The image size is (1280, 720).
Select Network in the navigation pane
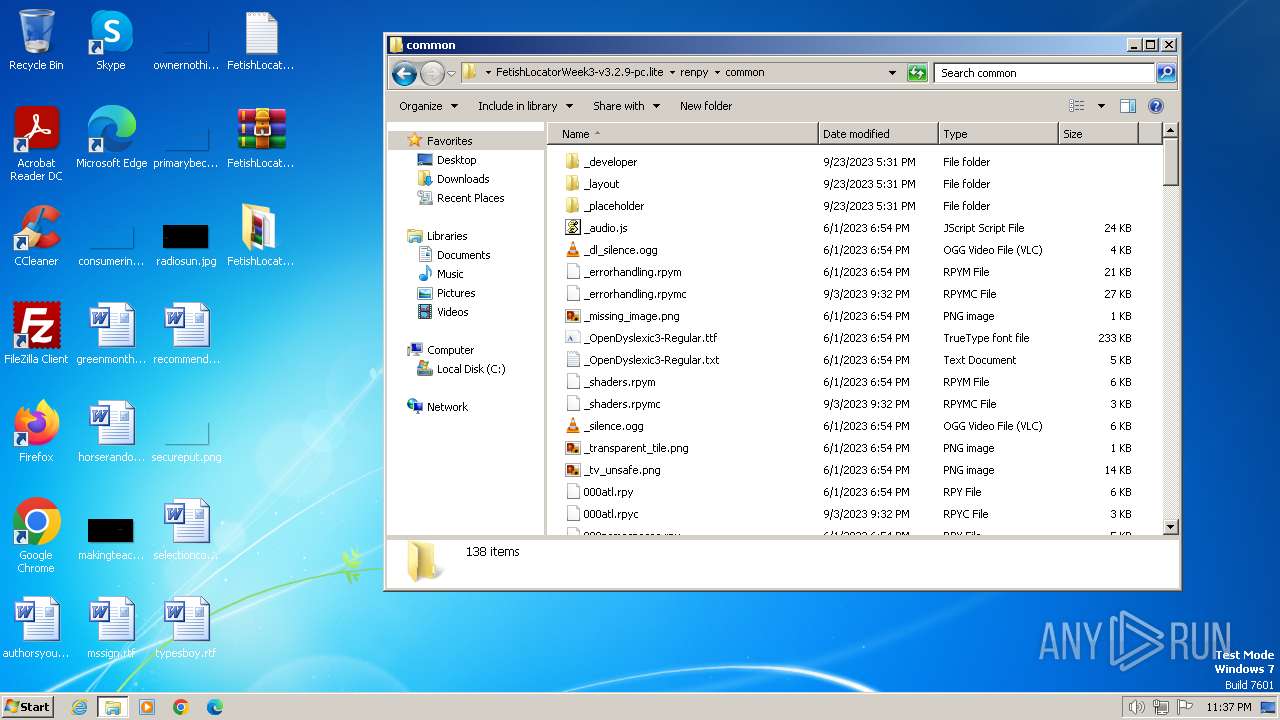[447, 407]
